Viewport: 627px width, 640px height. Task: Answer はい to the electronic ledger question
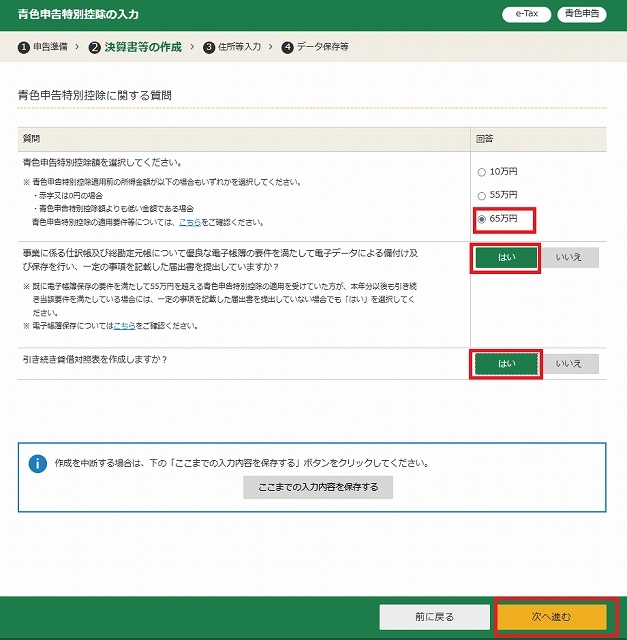pyautogui.click(x=506, y=258)
